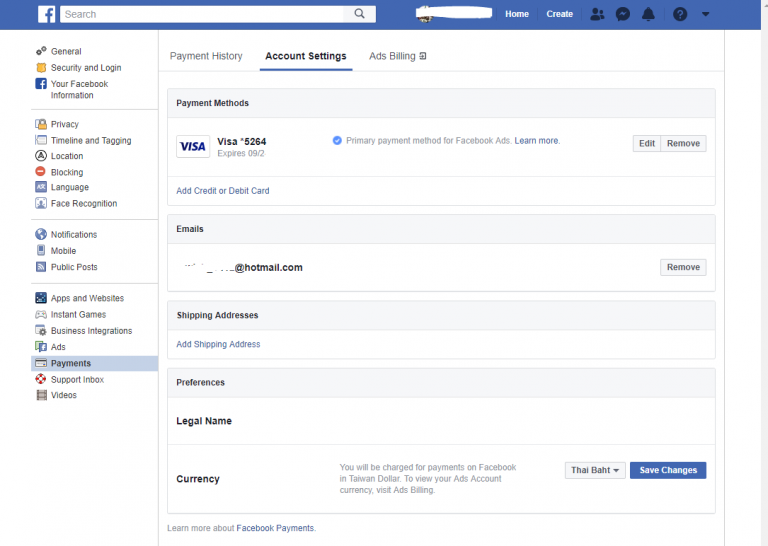Click the Instant Games controller icon
The height and width of the screenshot is (546, 768).
click(x=41, y=314)
